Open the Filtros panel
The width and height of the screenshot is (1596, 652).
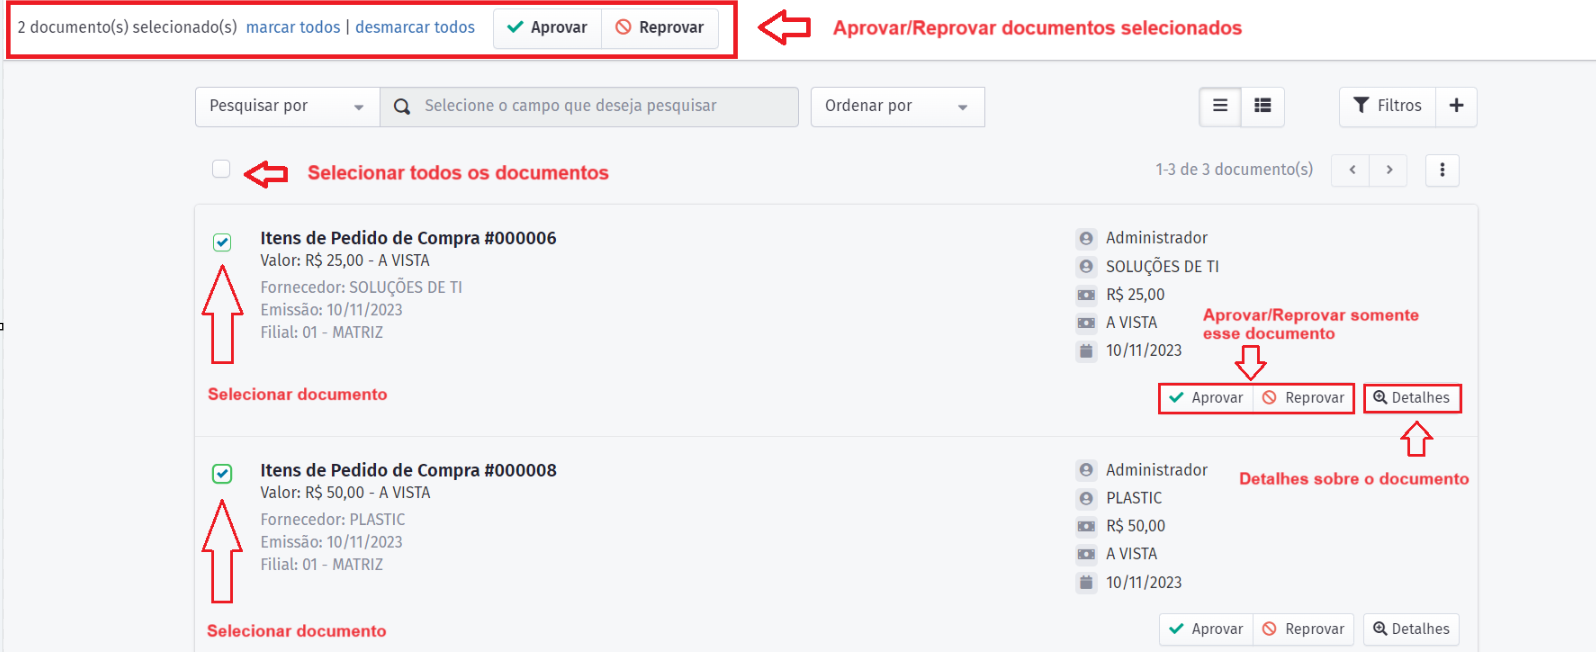click(x=1387, y=106)
